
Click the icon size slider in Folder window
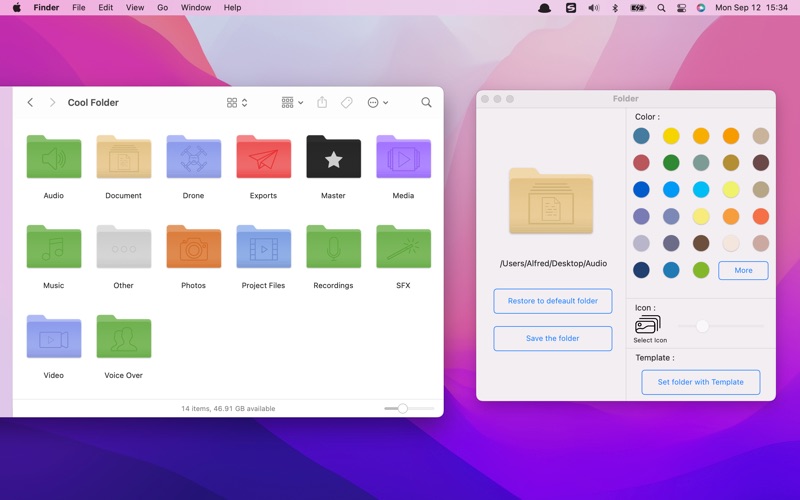click(x=721, y=326)
